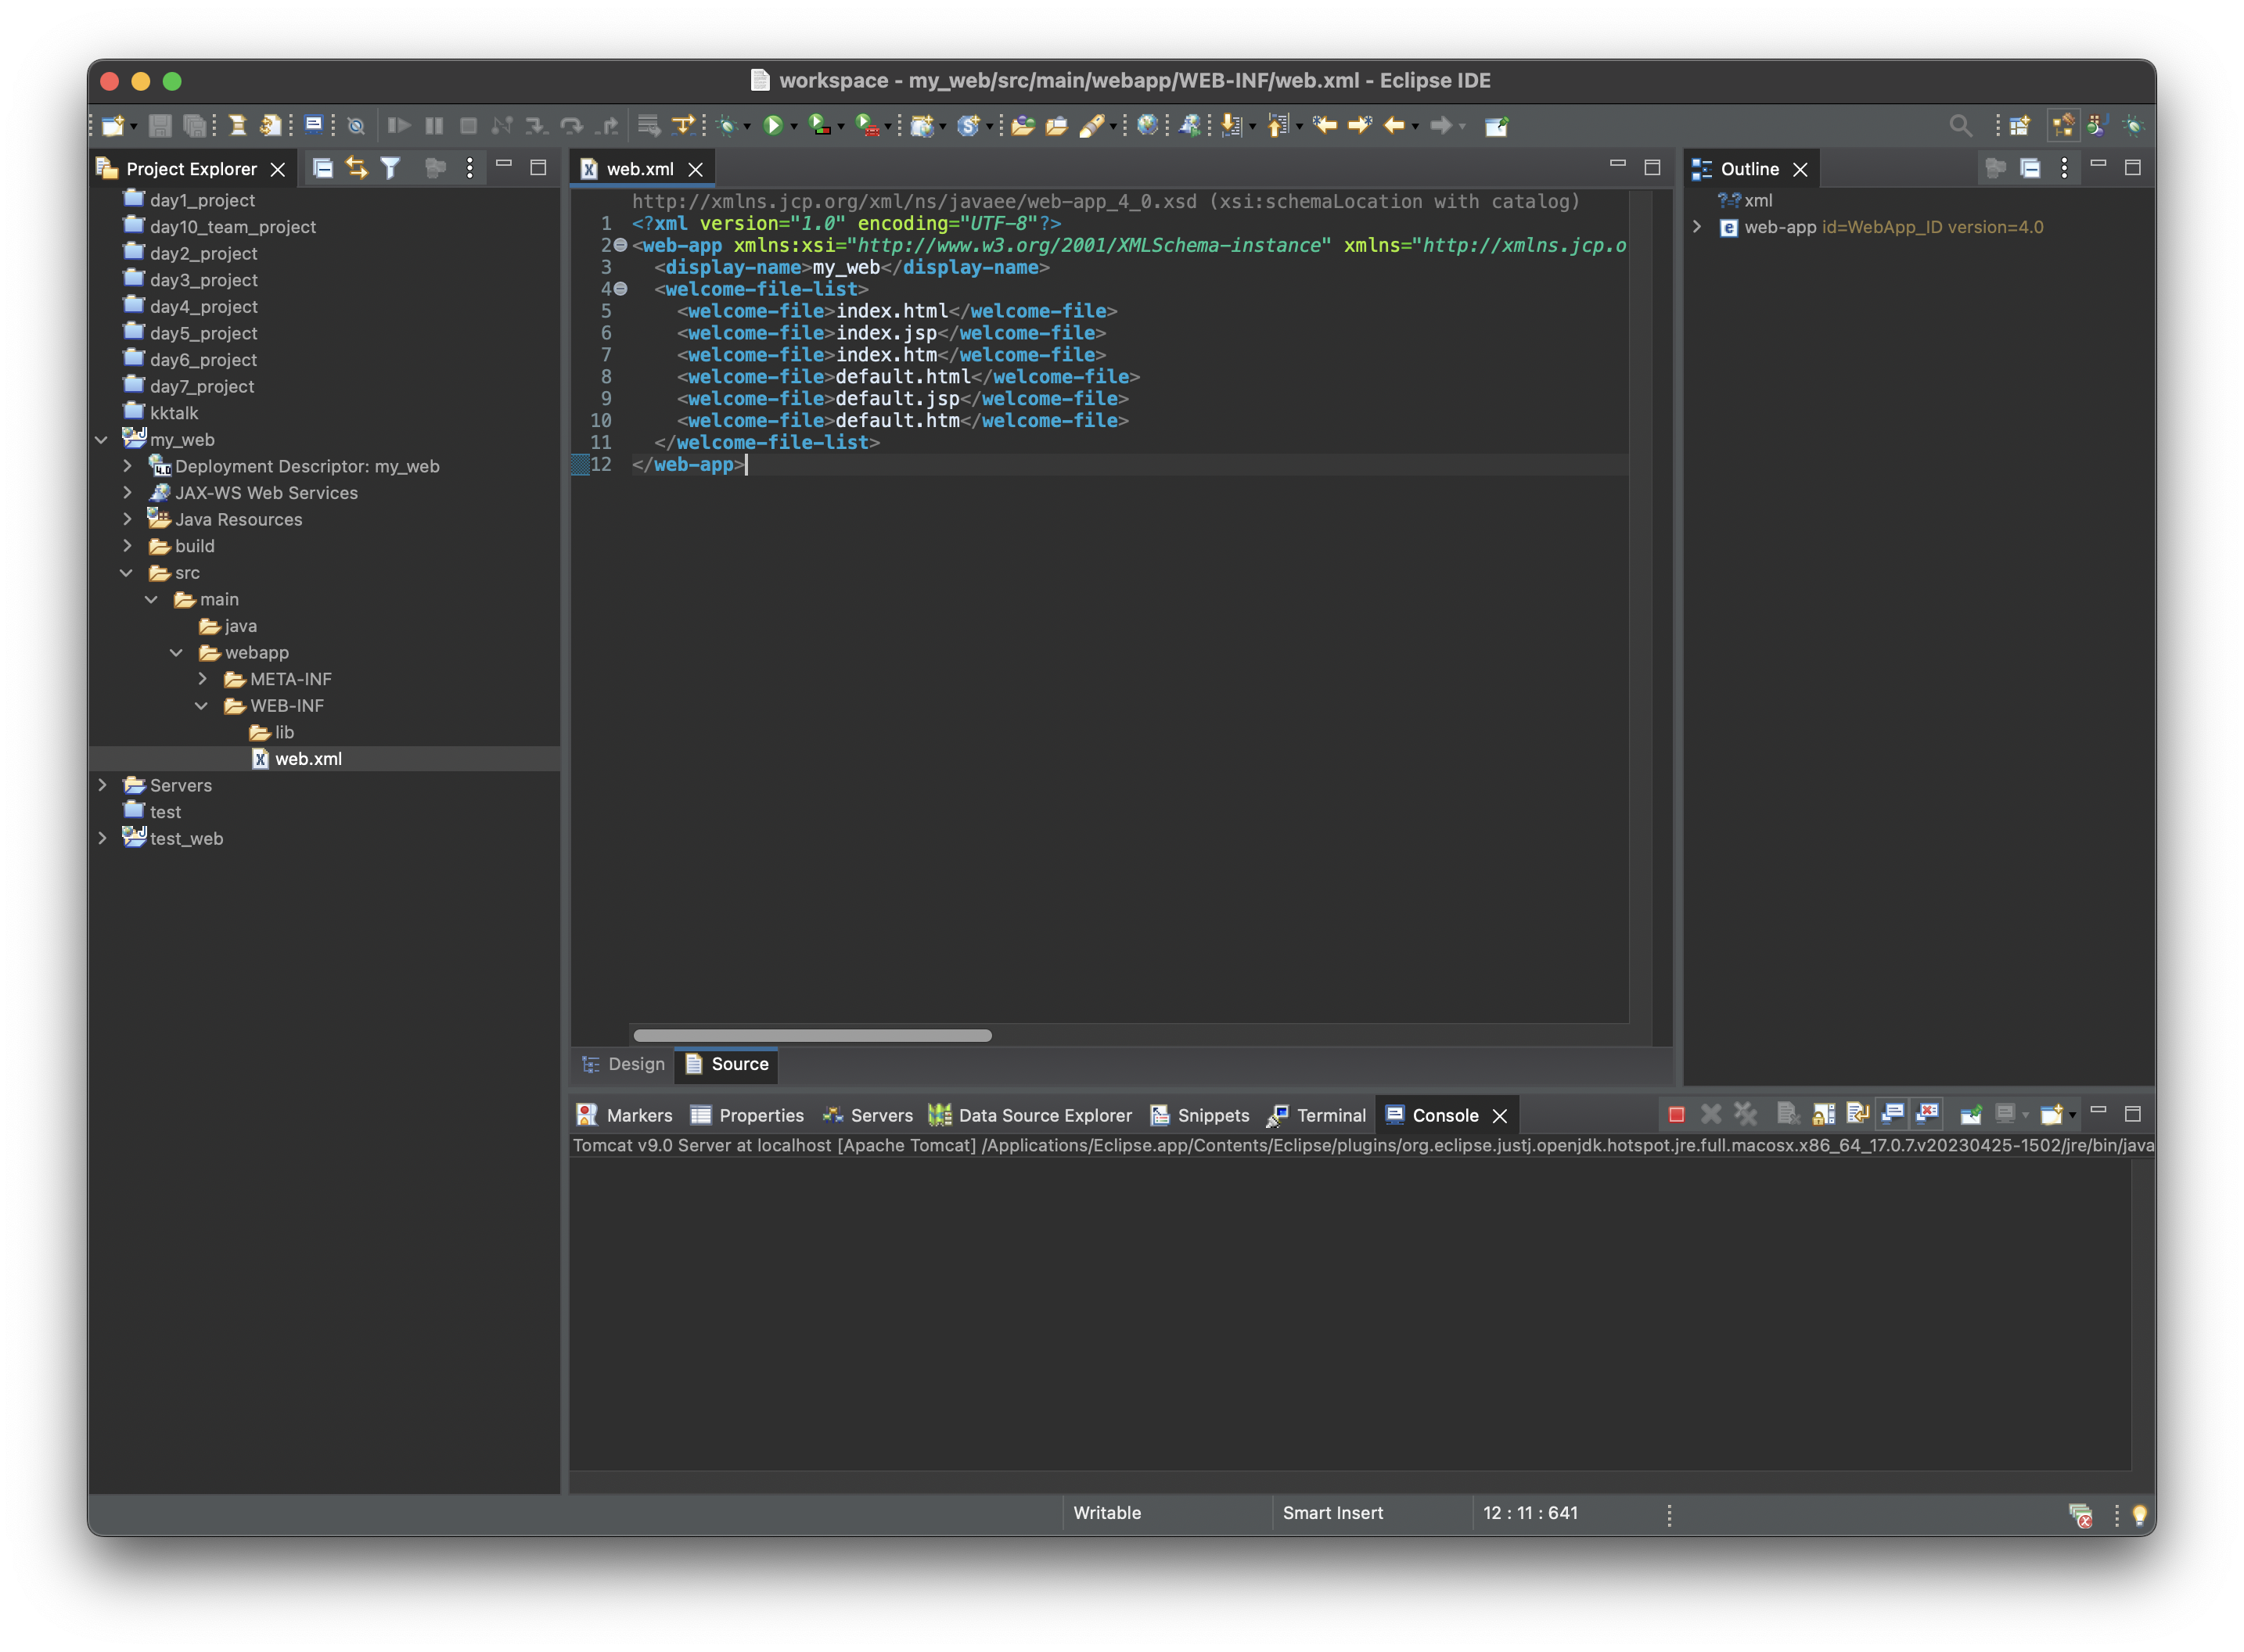2244x1652 pixels.
Task: Toggle the fold marker on line 2
Action: point(620,245)
